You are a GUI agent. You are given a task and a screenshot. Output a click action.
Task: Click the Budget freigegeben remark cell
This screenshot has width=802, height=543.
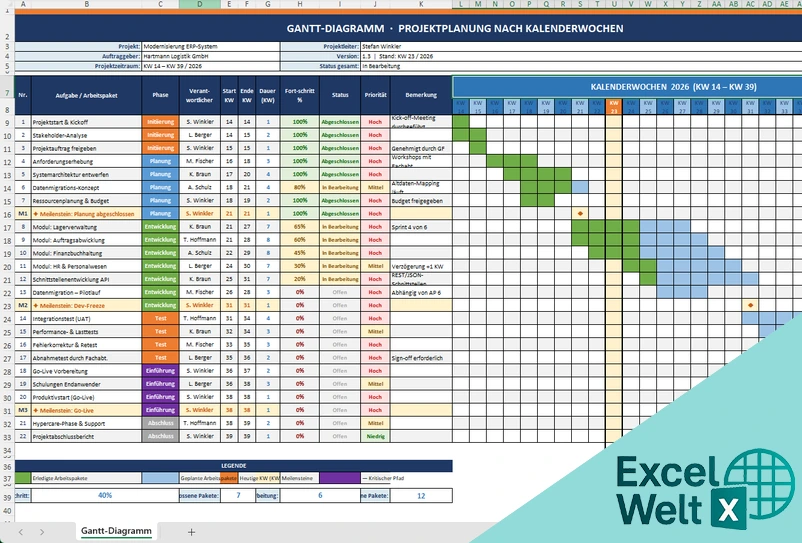coord(421,200)
